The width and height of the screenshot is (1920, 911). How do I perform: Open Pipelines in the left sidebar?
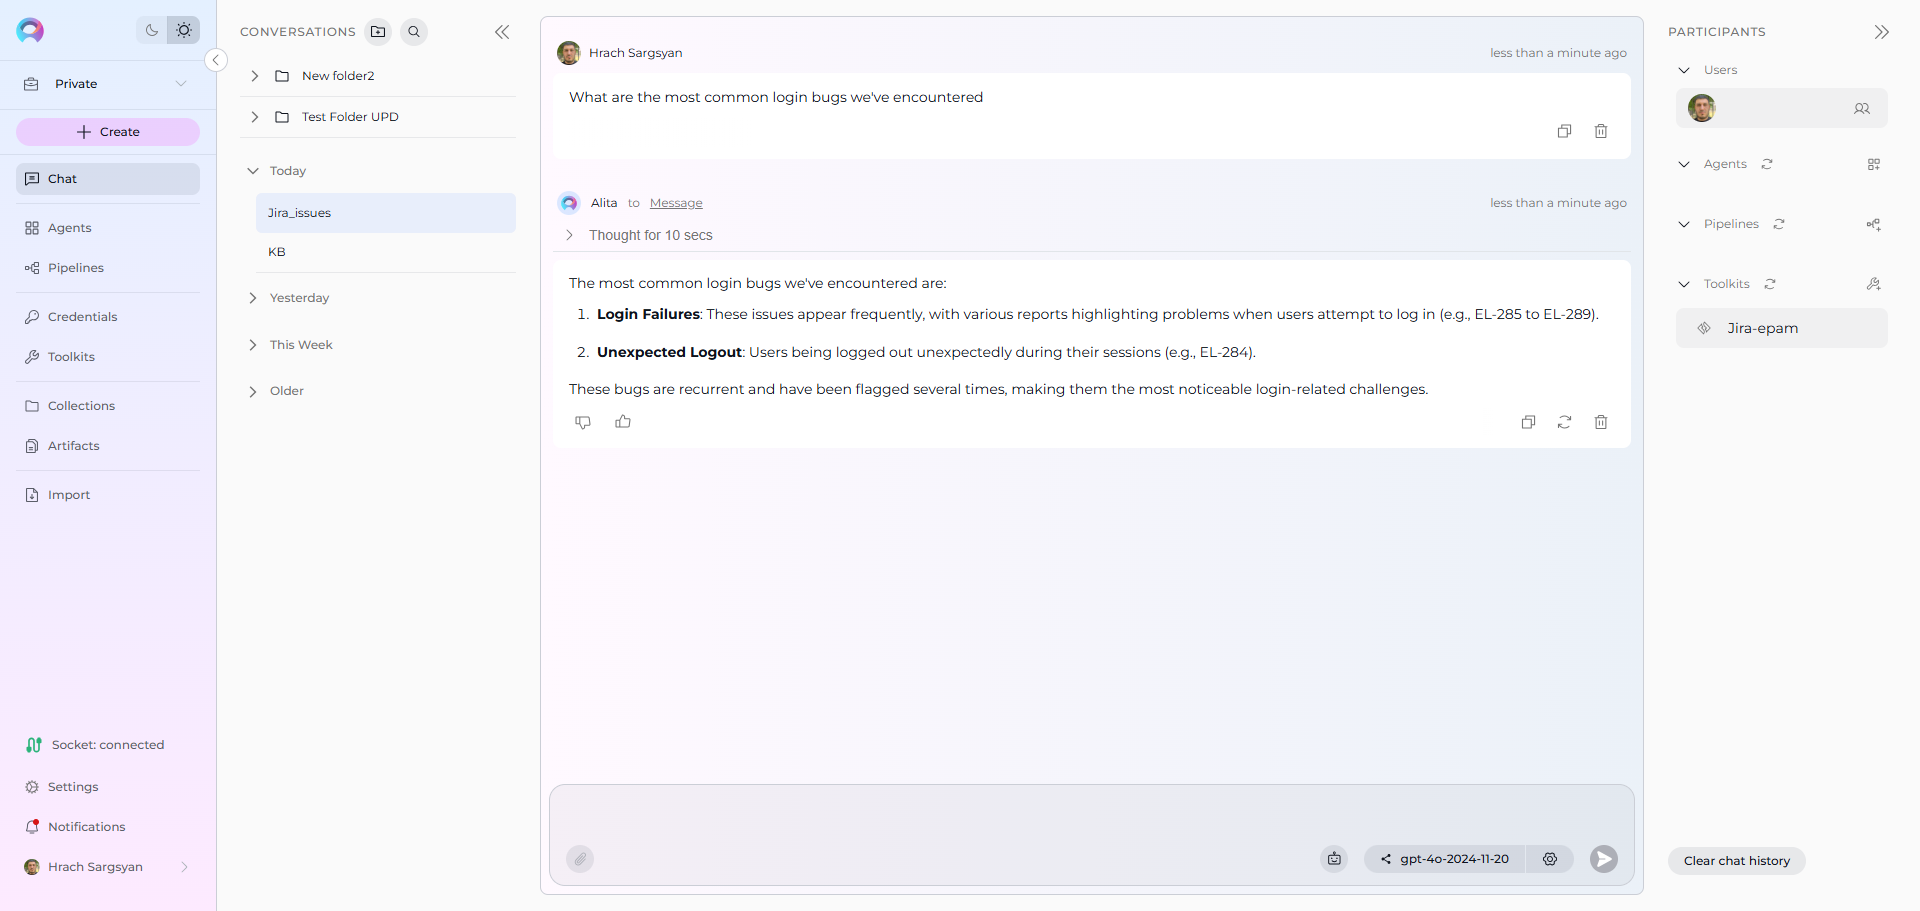tap(75, 268)
